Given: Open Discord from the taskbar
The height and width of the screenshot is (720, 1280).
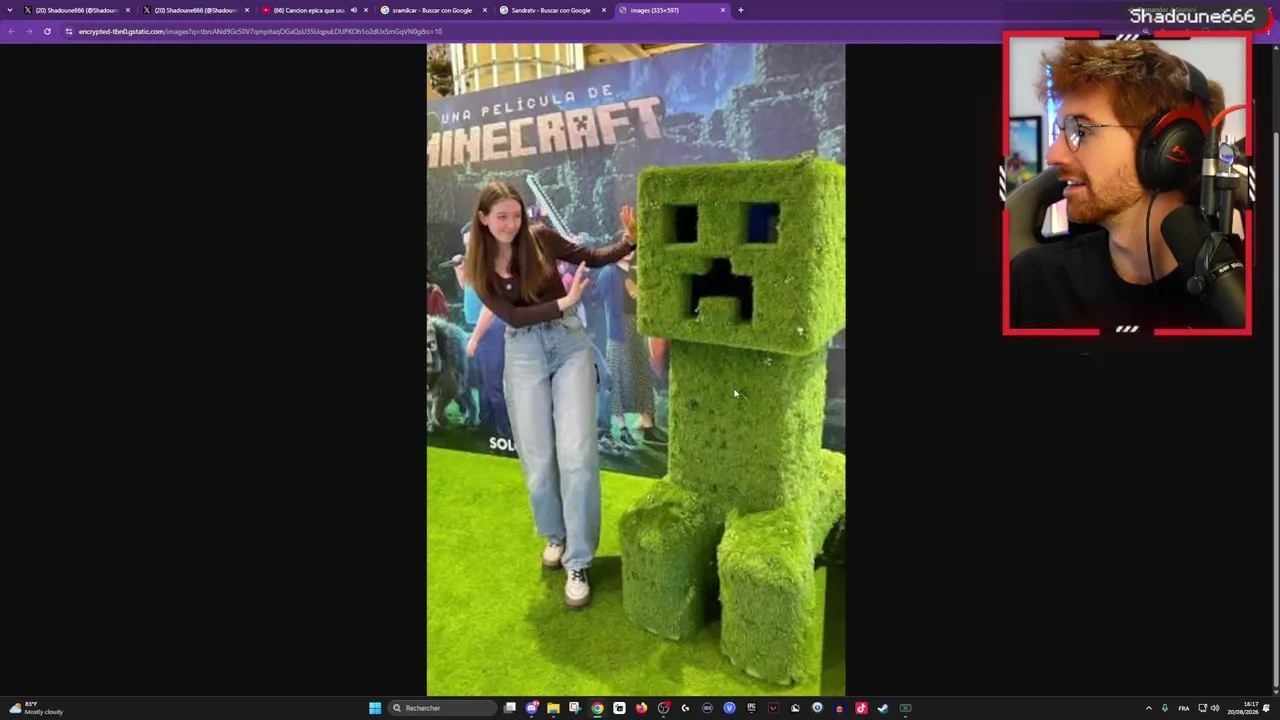Looking at the screenshot, I should coord(532,708).
